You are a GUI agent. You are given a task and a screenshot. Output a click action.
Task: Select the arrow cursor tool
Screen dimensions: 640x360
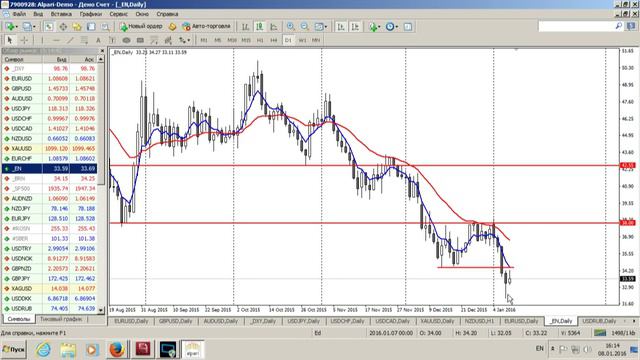click(x=10, y=40)
